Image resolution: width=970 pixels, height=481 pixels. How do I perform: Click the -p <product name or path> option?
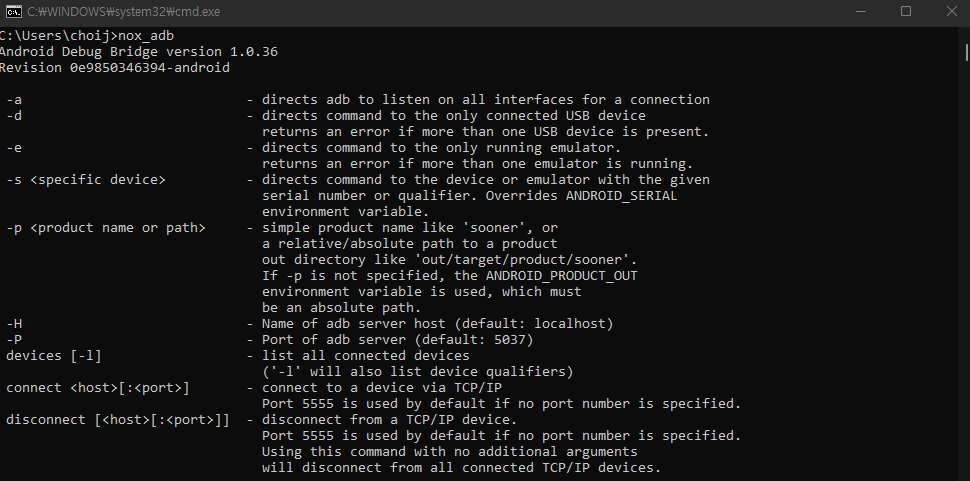pos(105,228)
